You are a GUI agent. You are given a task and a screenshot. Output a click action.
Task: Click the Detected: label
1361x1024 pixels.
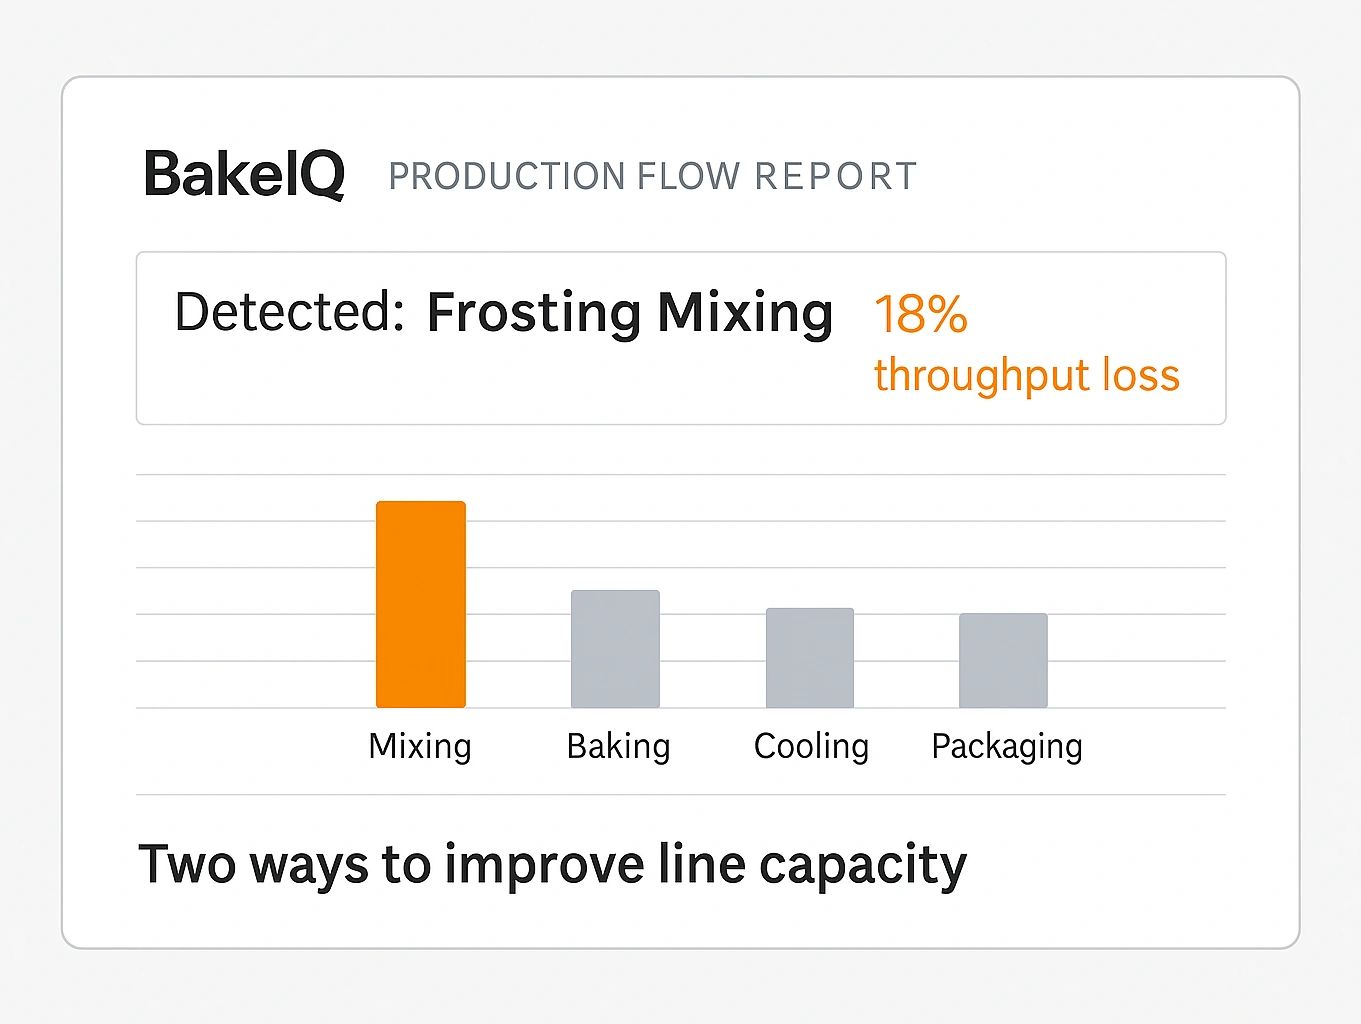click(x=289, y=312)
